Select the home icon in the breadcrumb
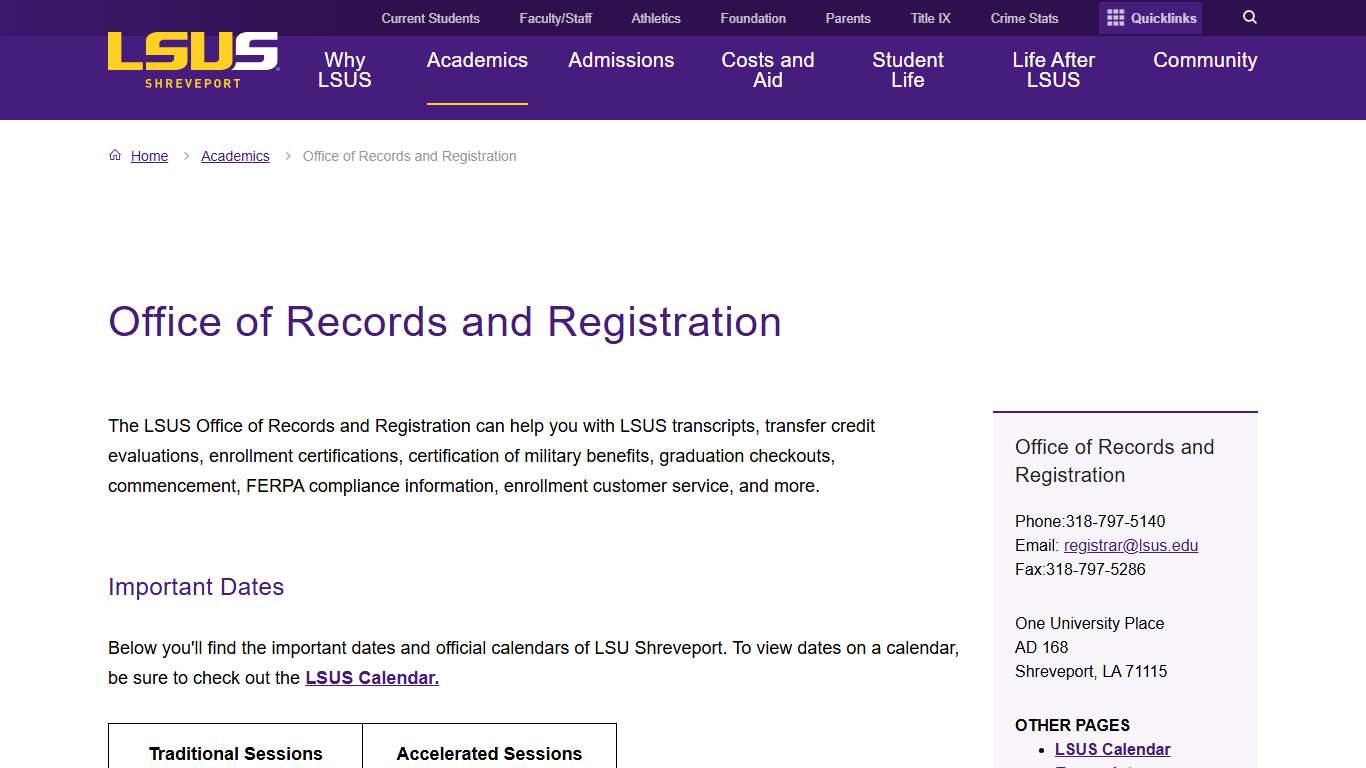Viewport: 1366px width, 768px height. pyautogui.click(x=115, y=155)
